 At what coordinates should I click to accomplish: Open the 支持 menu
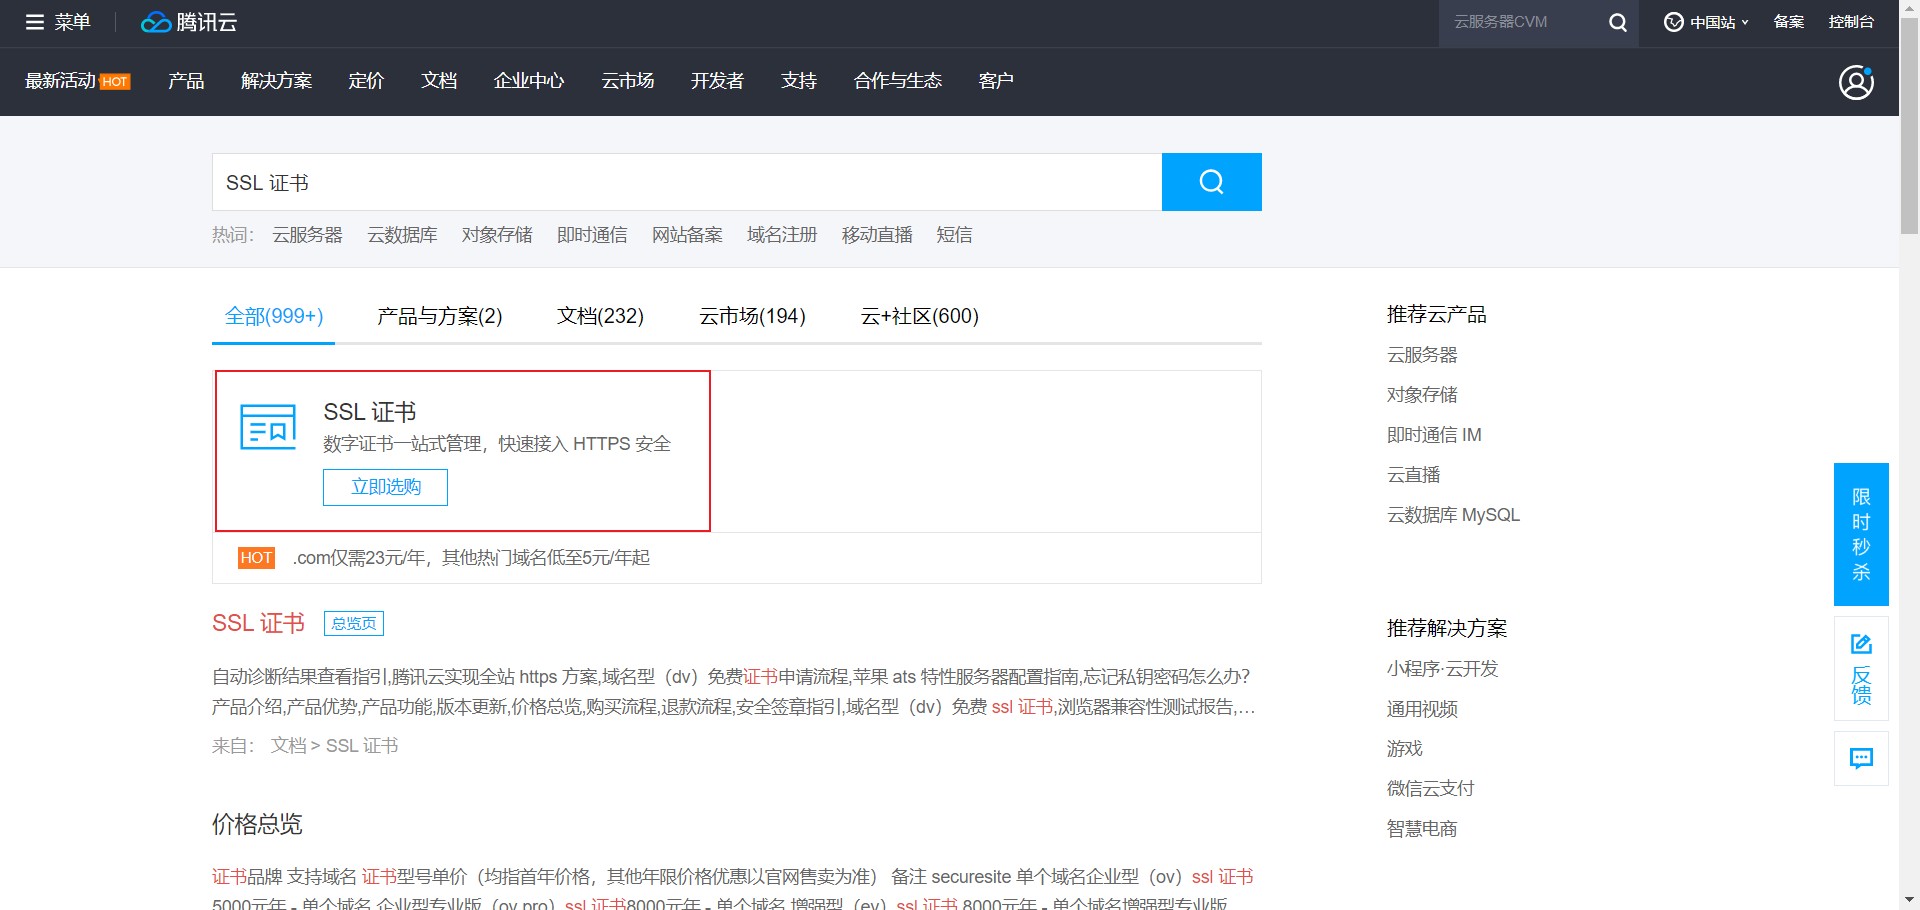point(799,81)
